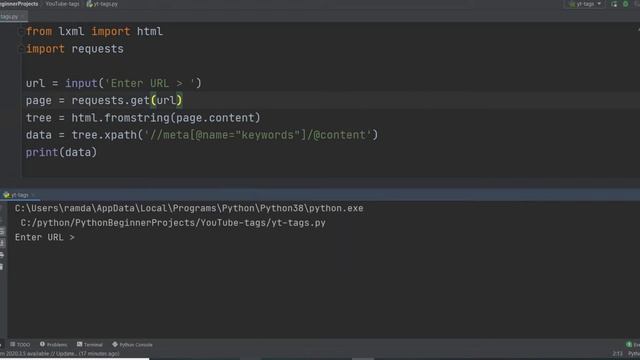
Task: Click the yt-tags.py script path in console
Action: (x=173, y=223)
